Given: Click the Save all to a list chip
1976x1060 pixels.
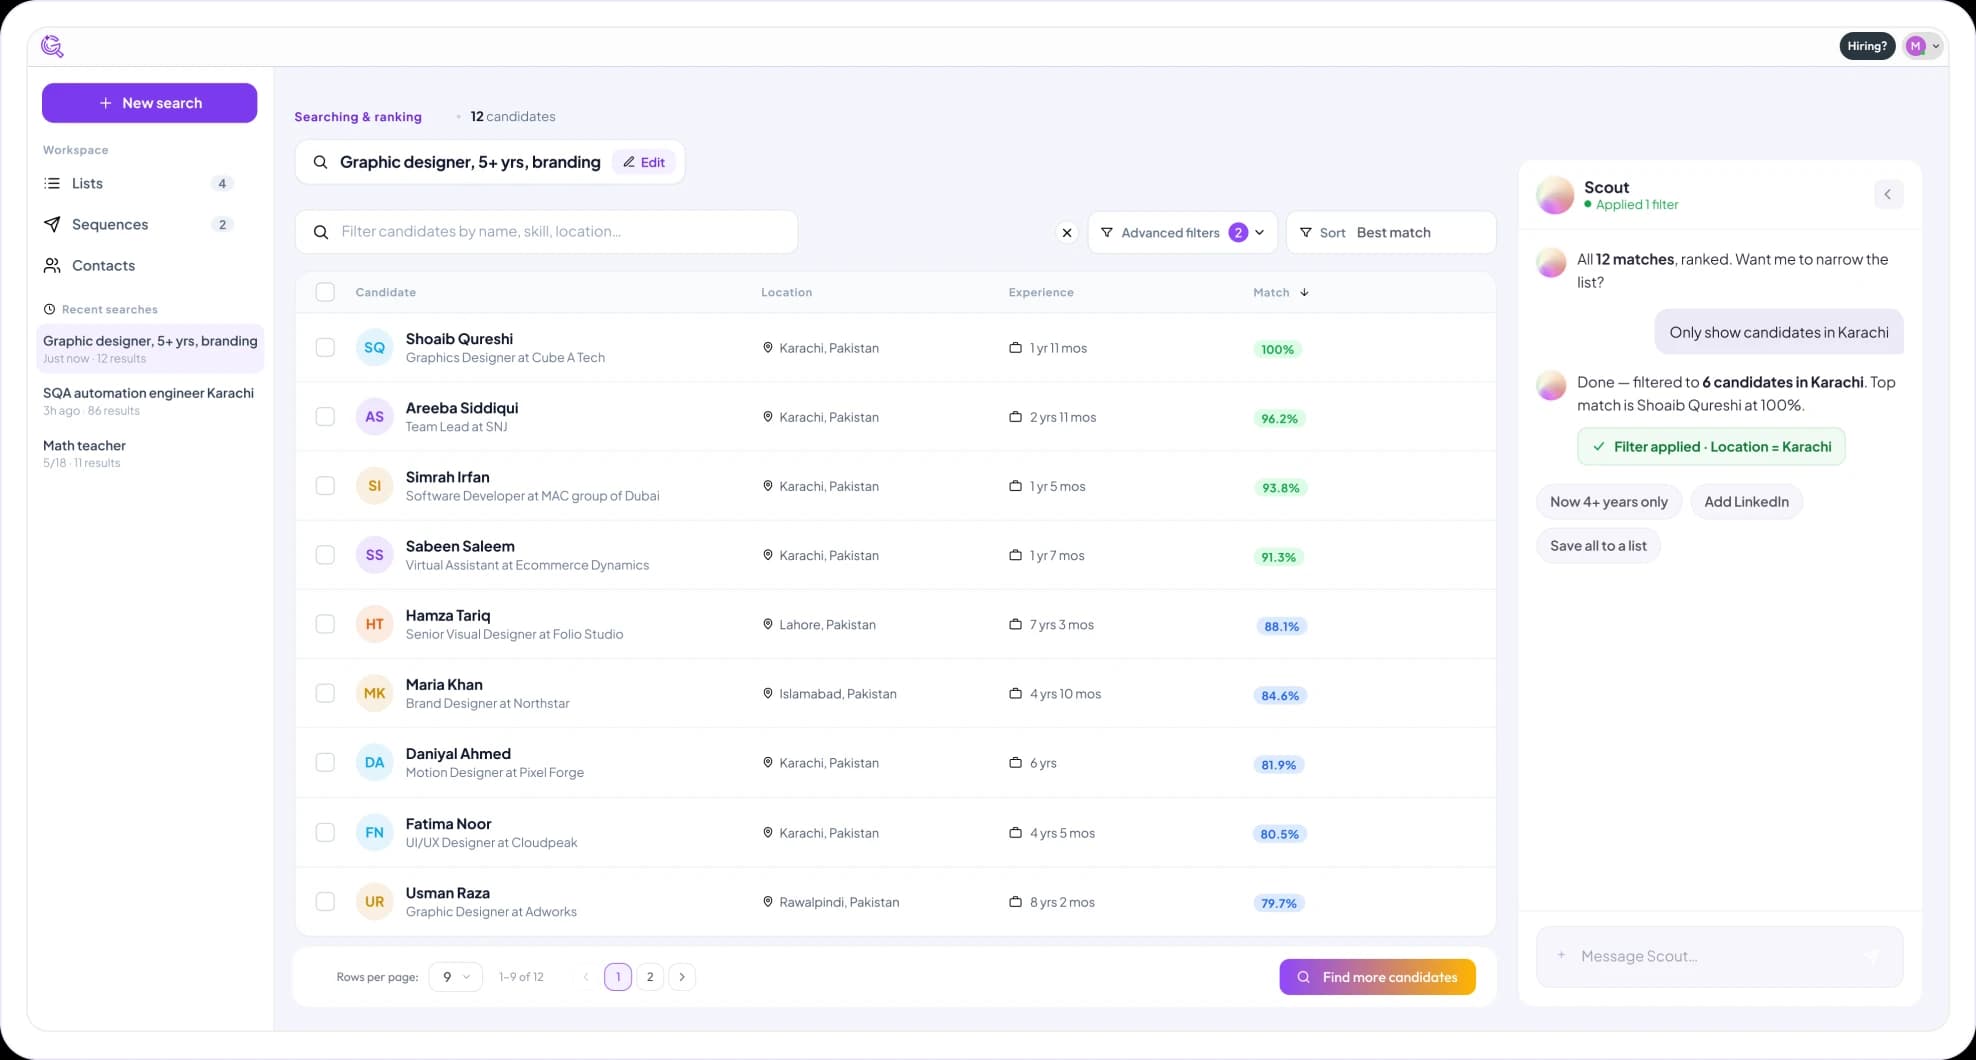Looking at the screenshot, I should 1598,546.
